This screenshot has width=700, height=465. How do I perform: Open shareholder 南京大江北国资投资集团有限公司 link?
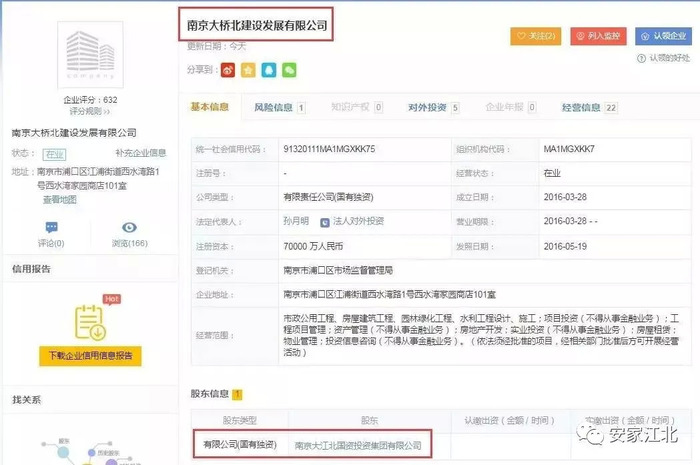coord(358,445)
